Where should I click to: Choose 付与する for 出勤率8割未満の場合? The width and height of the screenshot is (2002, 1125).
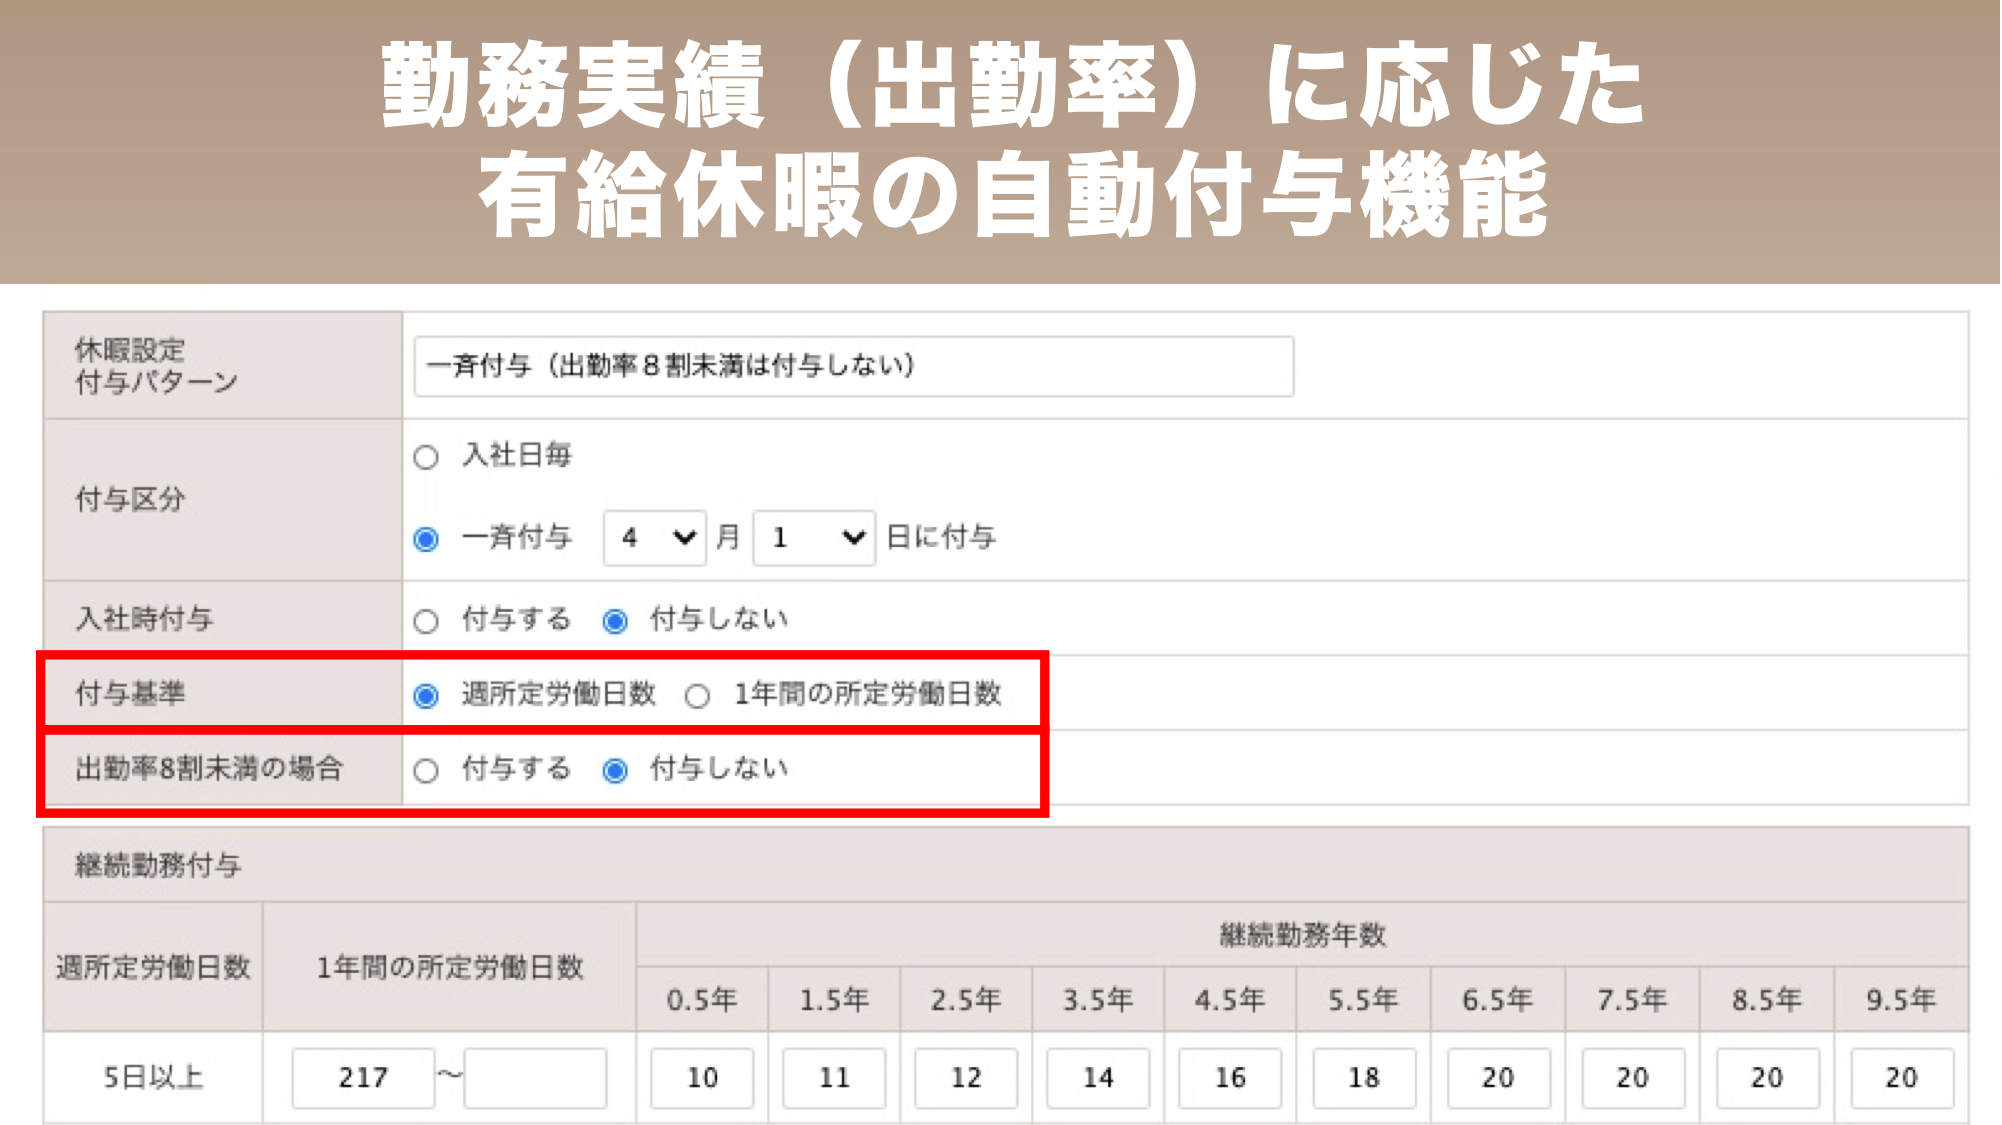click(x=426, y=770)
